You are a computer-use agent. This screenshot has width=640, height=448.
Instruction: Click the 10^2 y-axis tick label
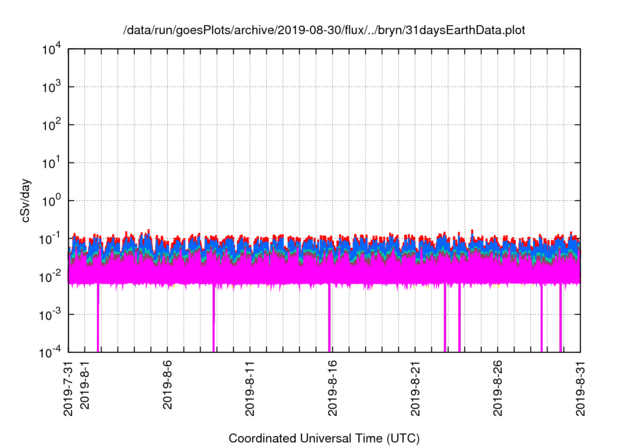tap(50, 125)
